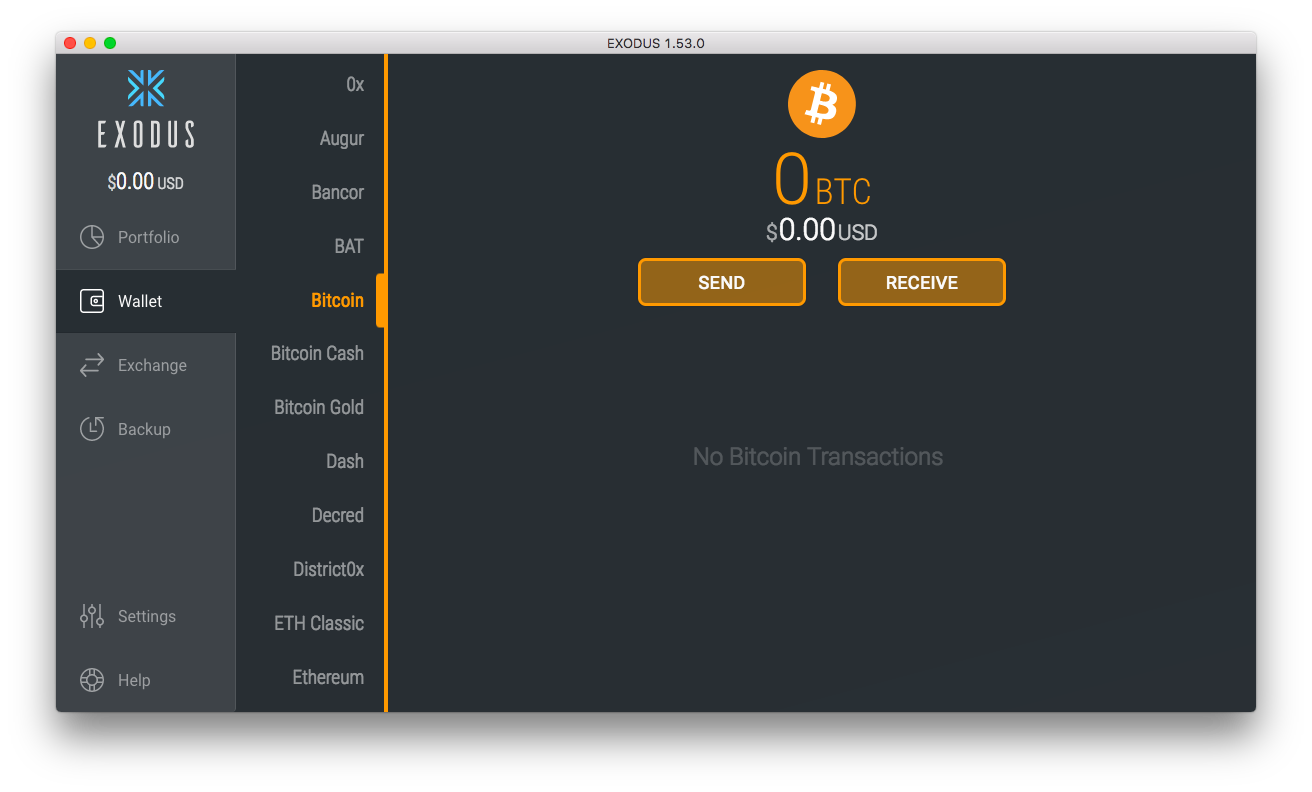Click the orange Bitcoin logo
The image size is (1312, 792).
[x=822, y=104]
